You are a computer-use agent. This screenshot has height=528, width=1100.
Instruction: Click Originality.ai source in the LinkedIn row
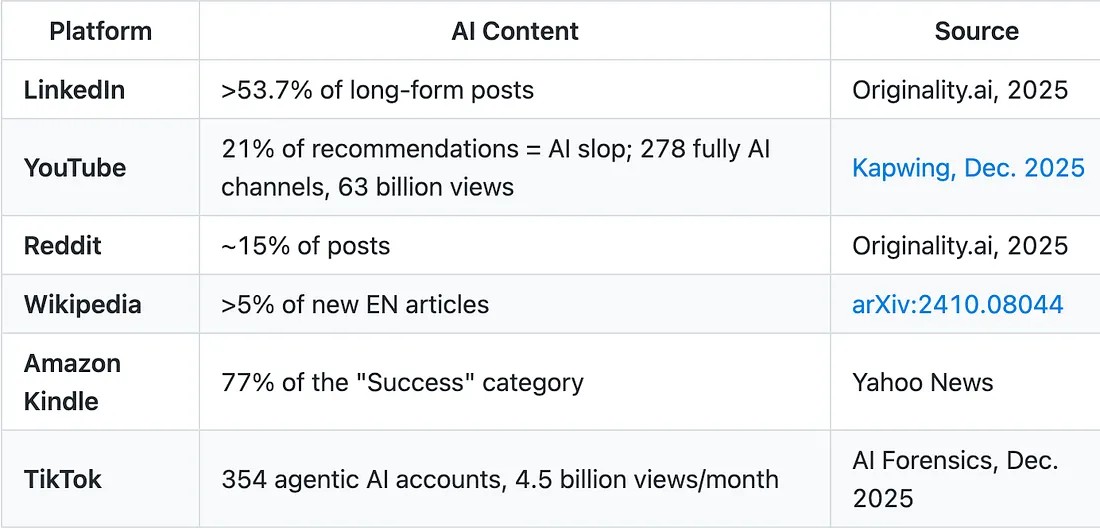pyautogui.click(x=959, y=90)
